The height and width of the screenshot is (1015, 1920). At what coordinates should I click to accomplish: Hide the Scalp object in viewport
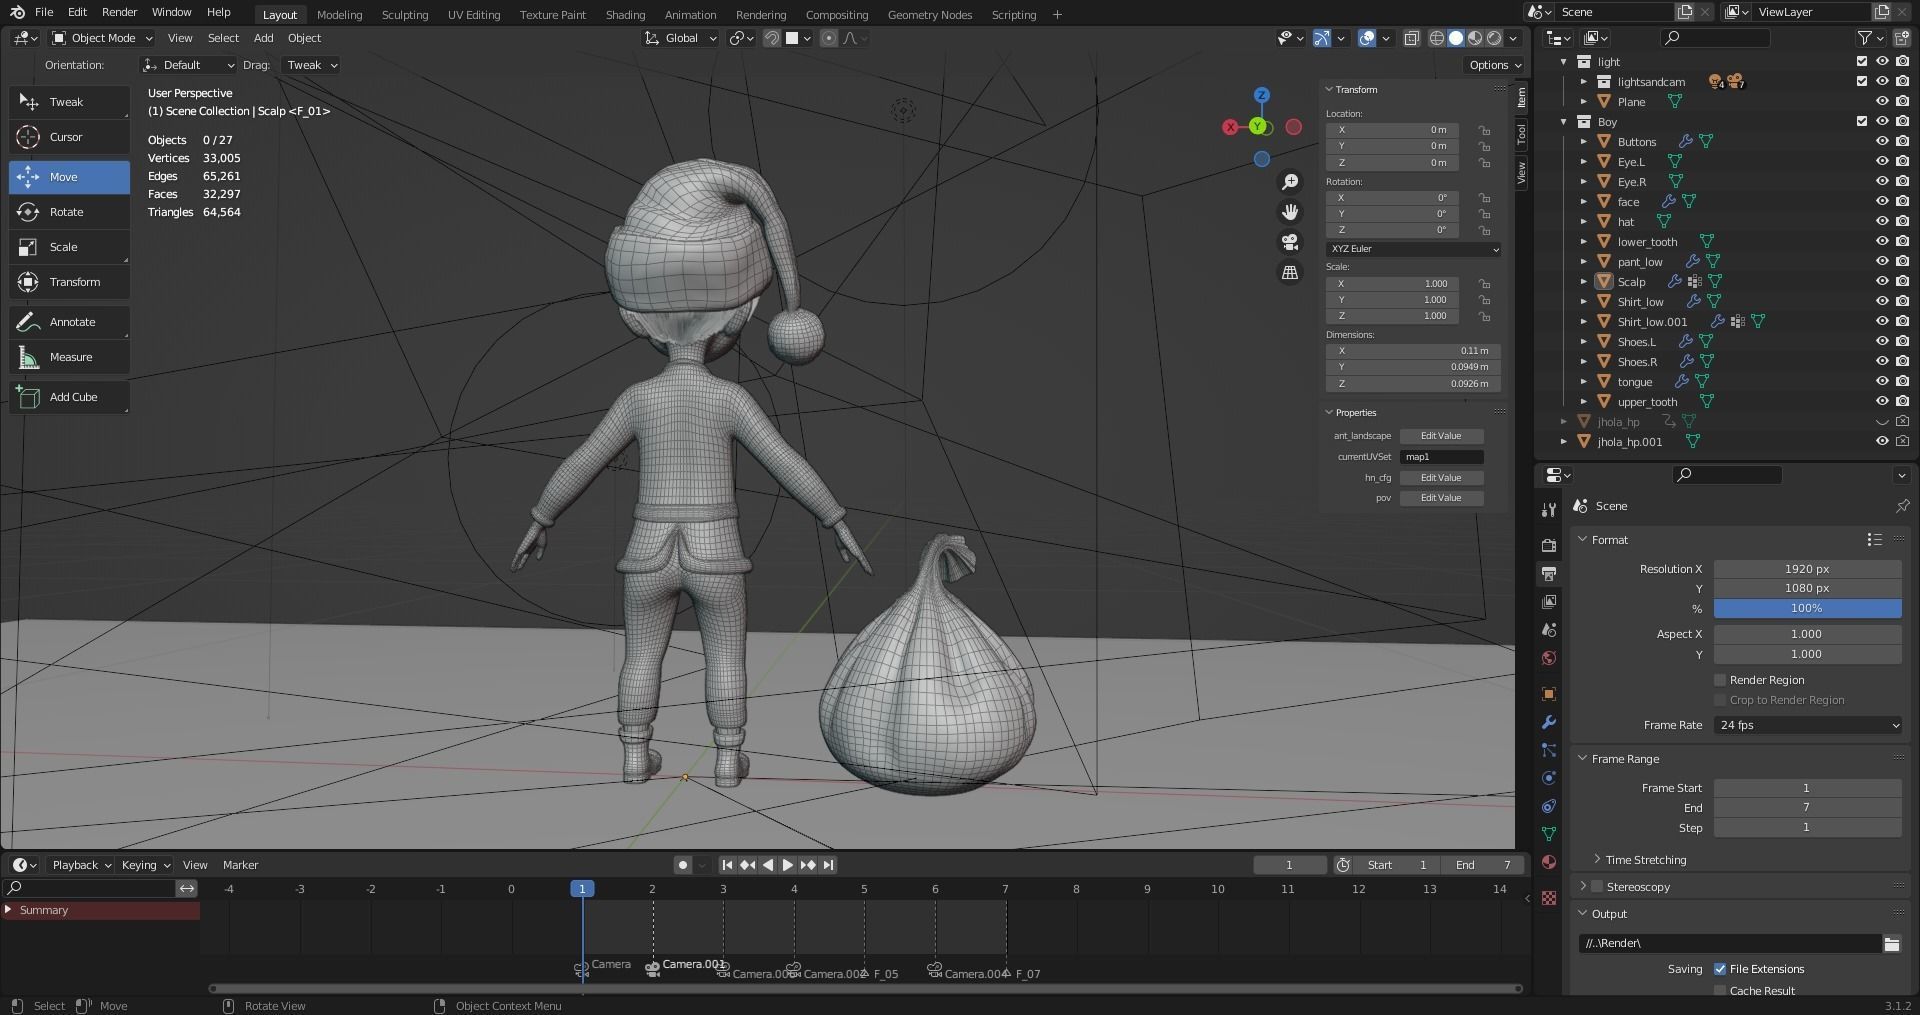(1882, 281)
